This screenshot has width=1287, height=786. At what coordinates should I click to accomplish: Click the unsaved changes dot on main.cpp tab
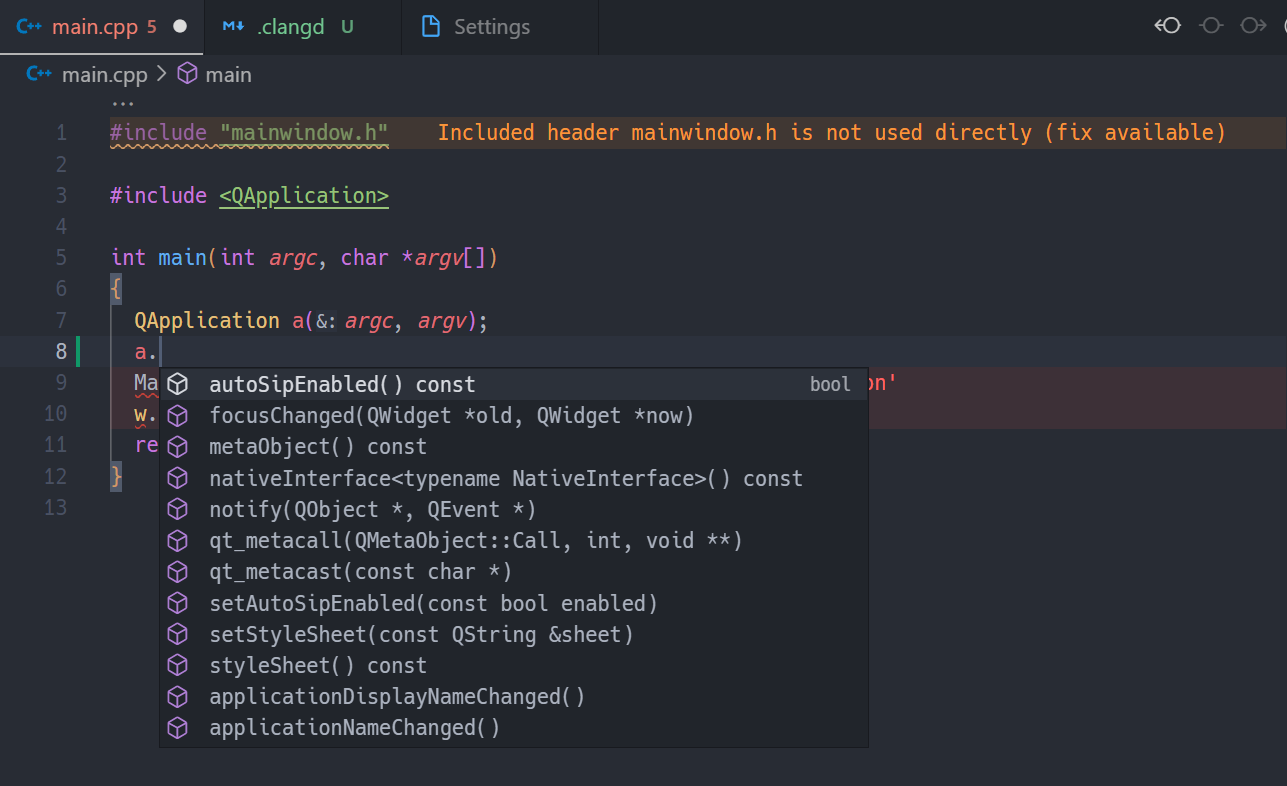(x=184, y=27)
